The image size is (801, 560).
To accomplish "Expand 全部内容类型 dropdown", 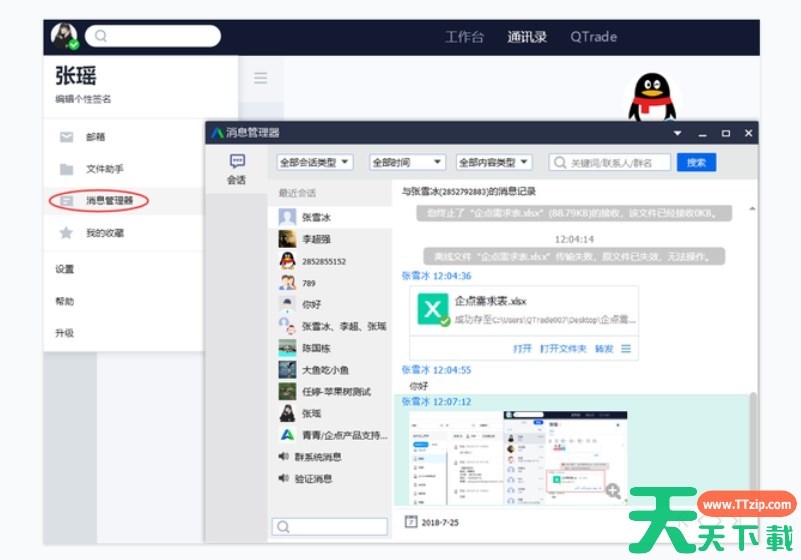I will pos(494,162).
